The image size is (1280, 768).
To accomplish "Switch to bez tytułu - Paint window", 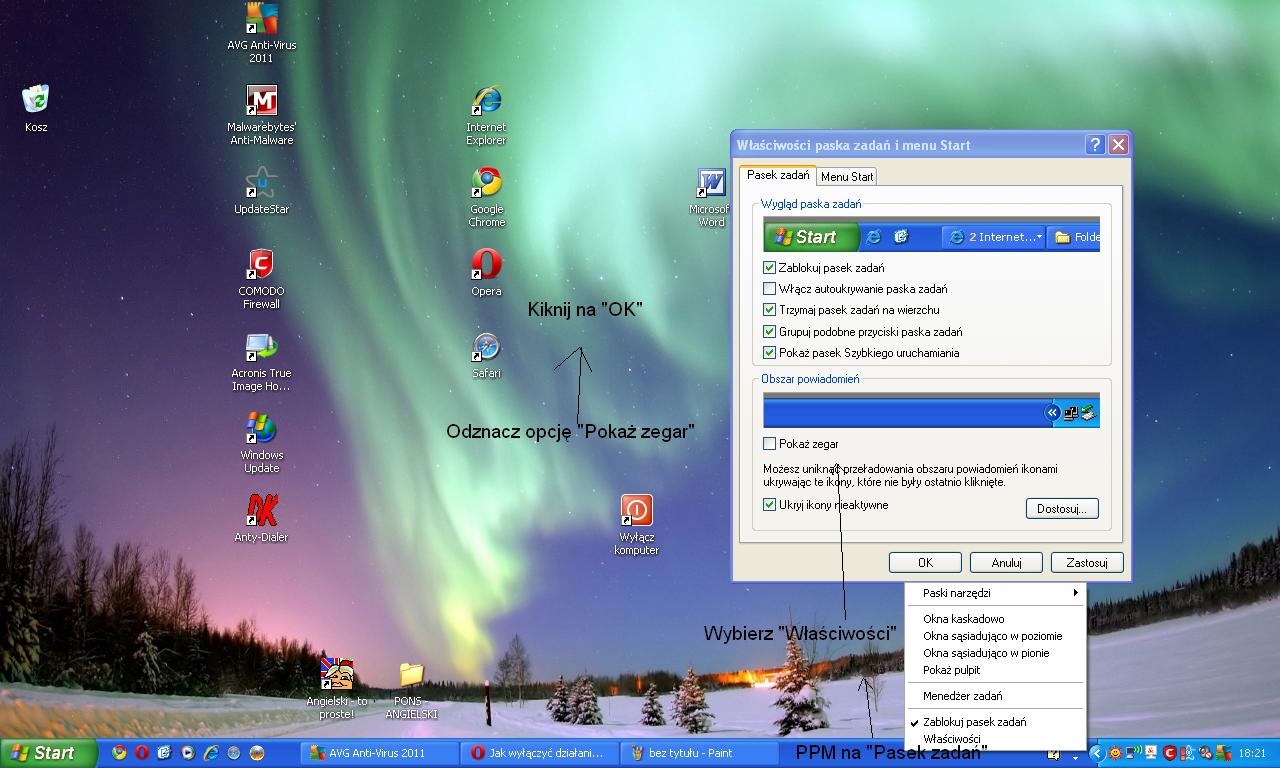I will coord(699,753).
